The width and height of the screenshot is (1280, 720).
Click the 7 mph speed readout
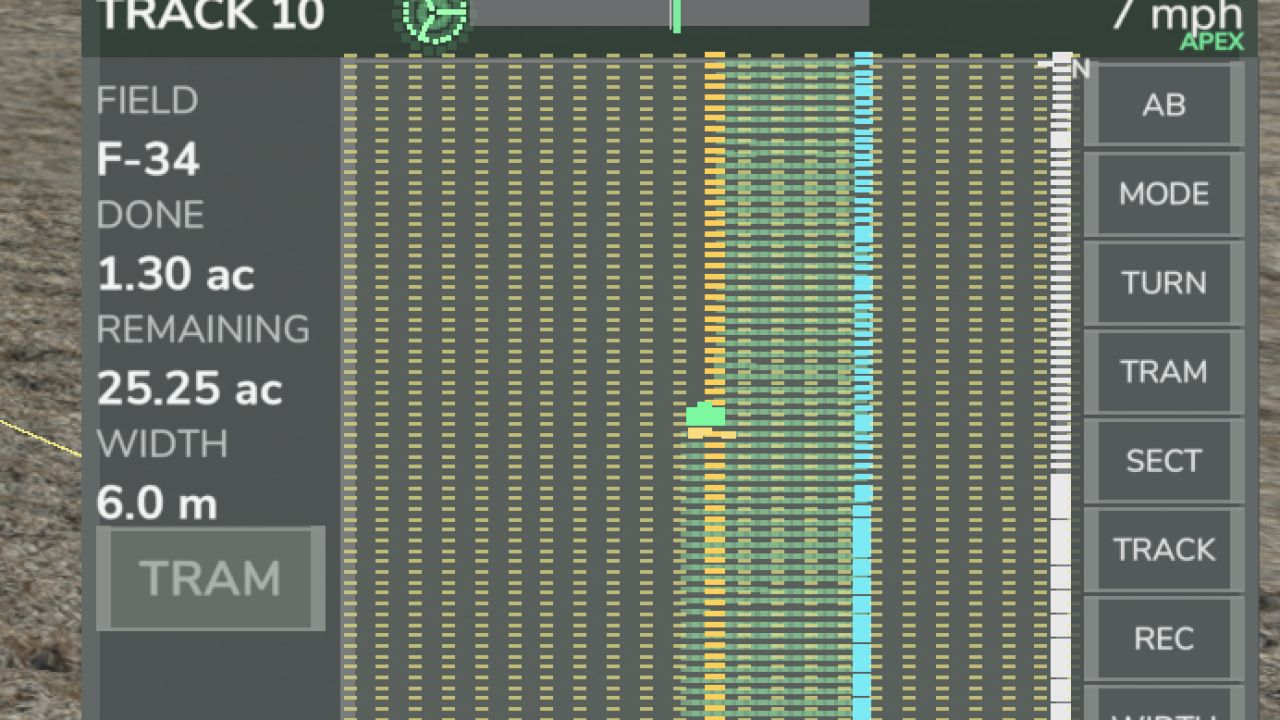point(1177,14)
